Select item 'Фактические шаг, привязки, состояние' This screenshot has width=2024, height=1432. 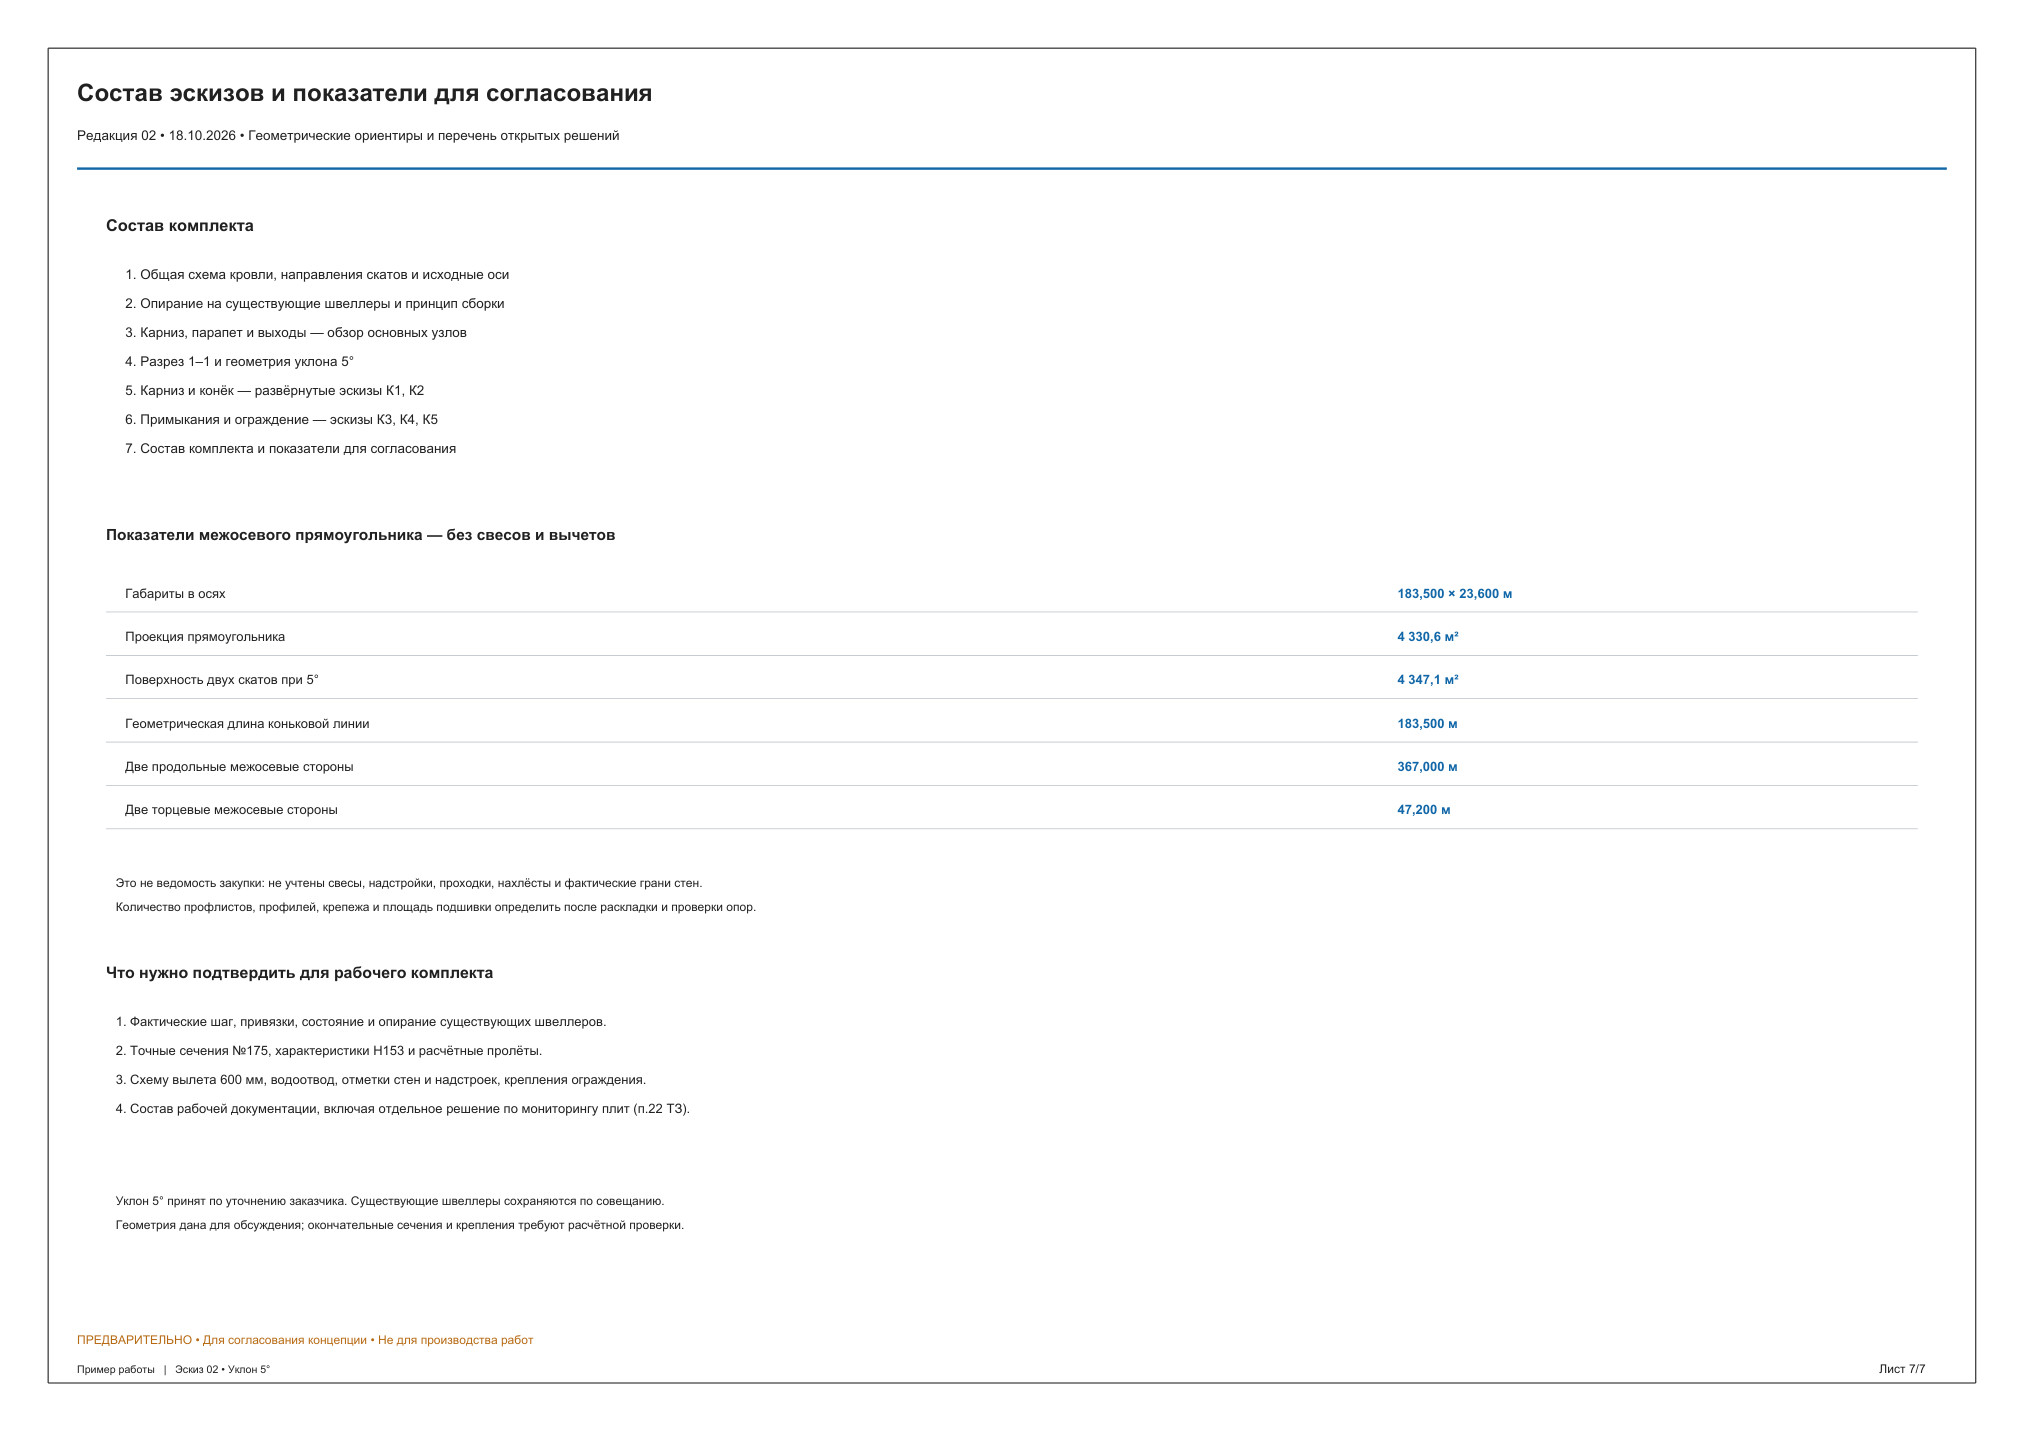(361, 1022)
